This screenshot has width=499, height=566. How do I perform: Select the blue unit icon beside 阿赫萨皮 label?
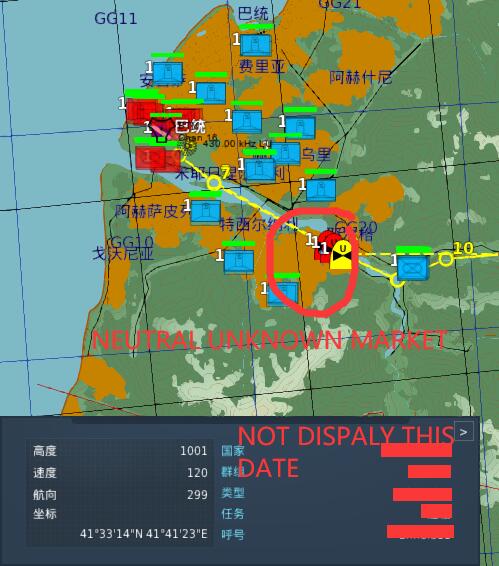point(205,212)
